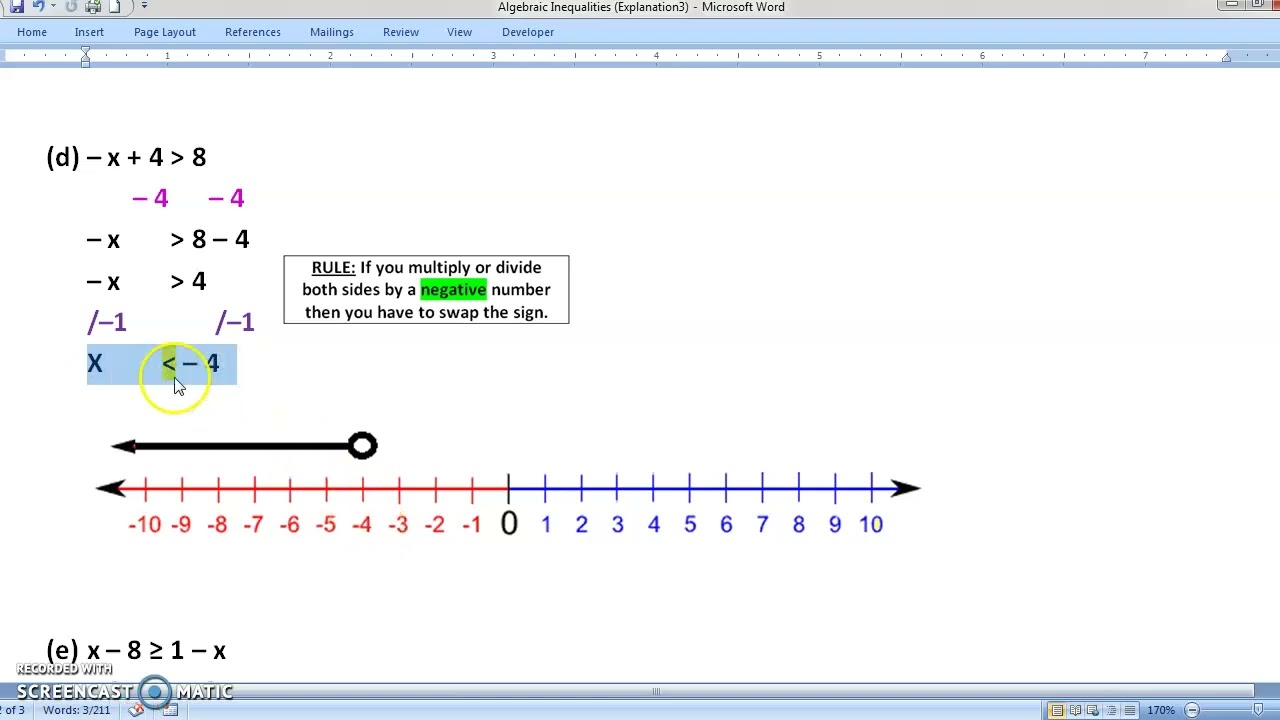This screenshot has width=1280, height=720.
Task: Open Customize Quick Access Toolbar dropdown
Action: tap(144, 6)
